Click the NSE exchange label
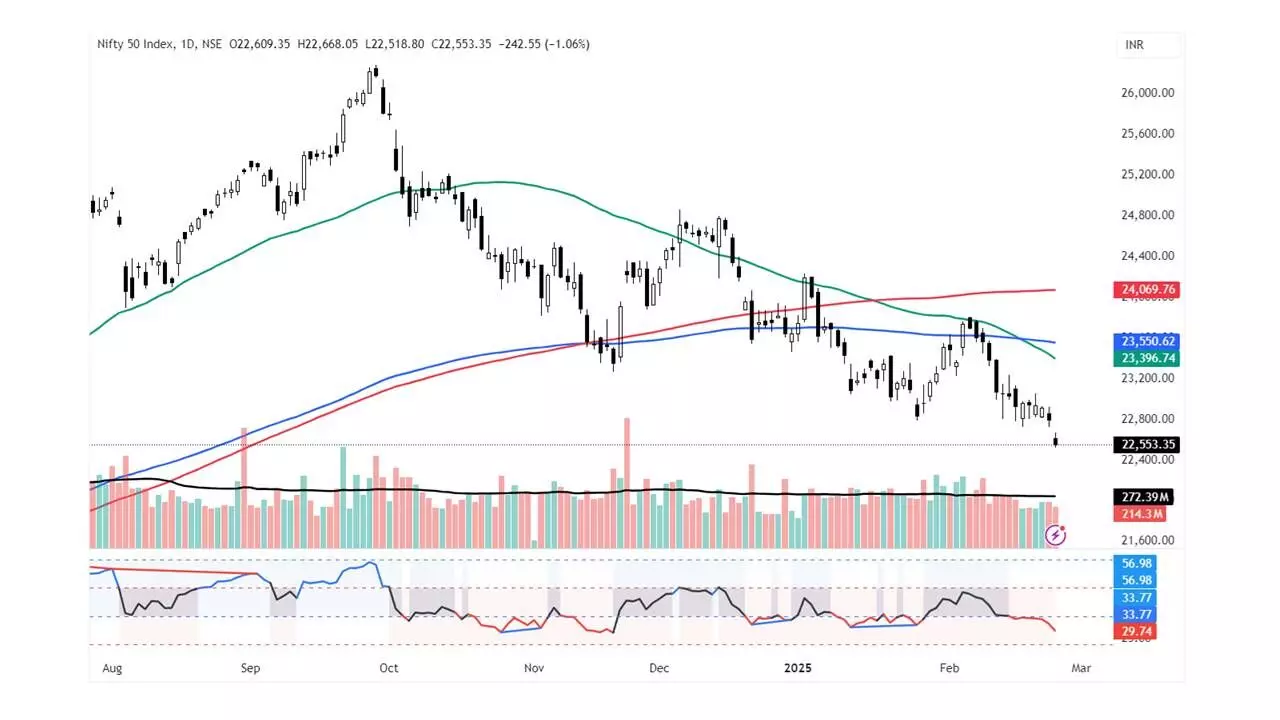This screenshot has width=1280, height=720. tap(212, 44)
